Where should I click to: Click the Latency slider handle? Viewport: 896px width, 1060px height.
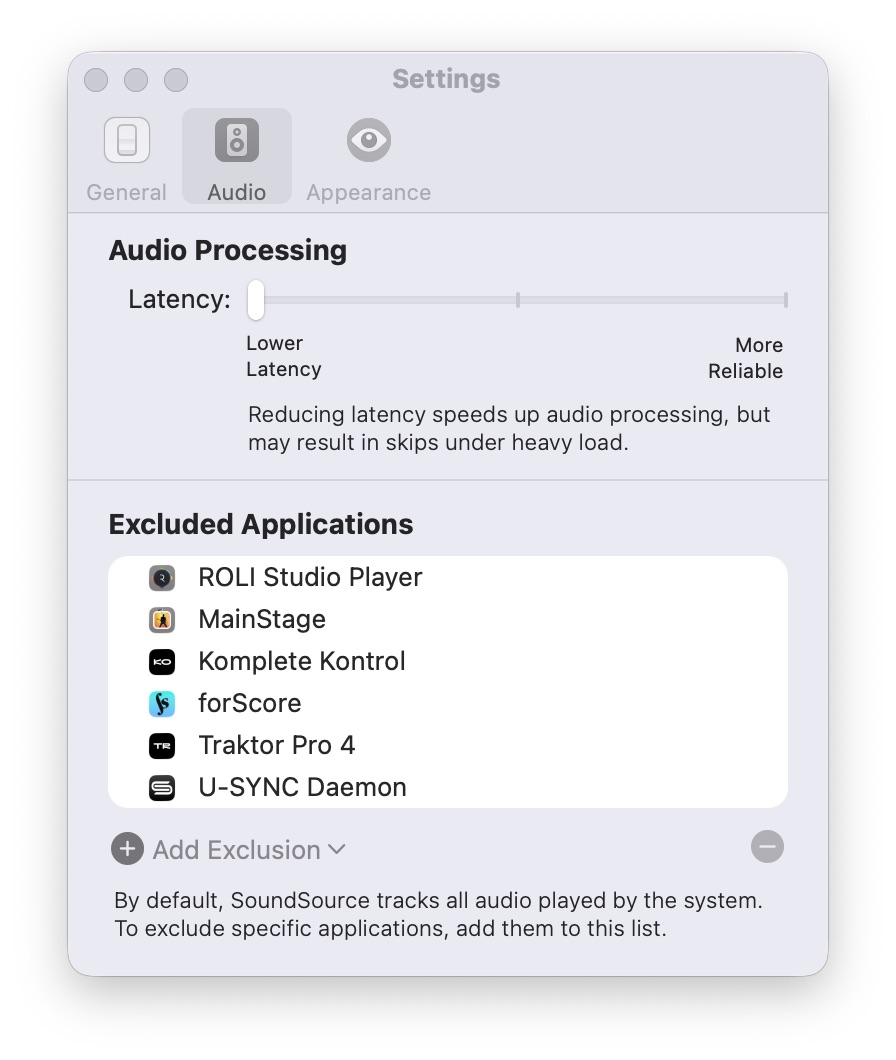point(256,299)
